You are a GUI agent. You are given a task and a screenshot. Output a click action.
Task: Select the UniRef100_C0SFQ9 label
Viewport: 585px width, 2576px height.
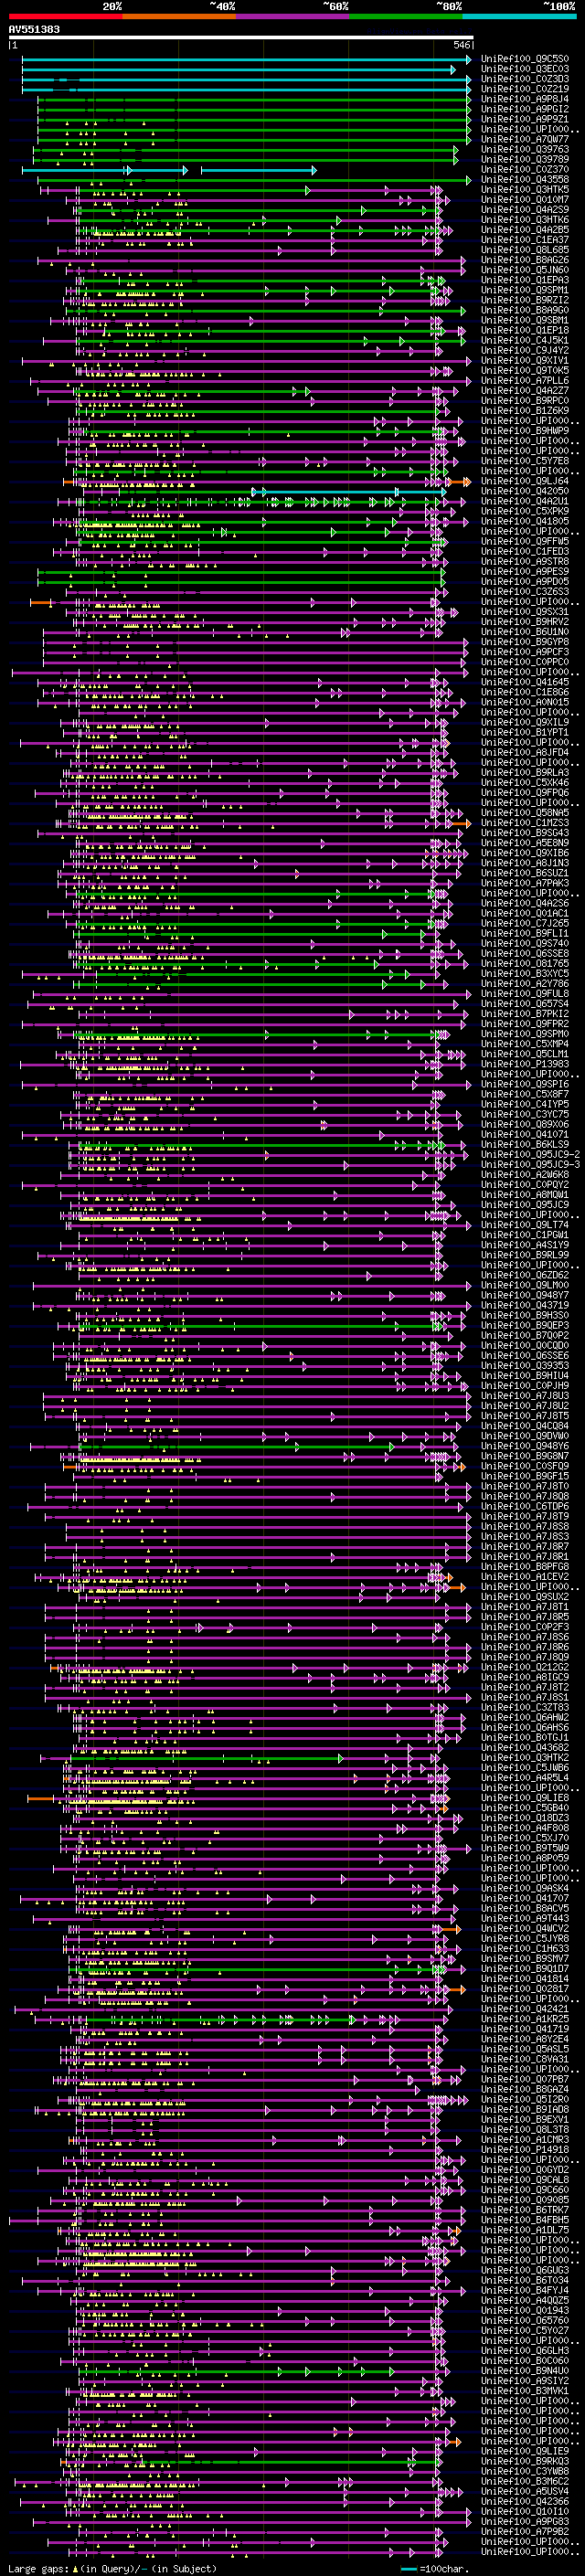[x=524, y=1466]
